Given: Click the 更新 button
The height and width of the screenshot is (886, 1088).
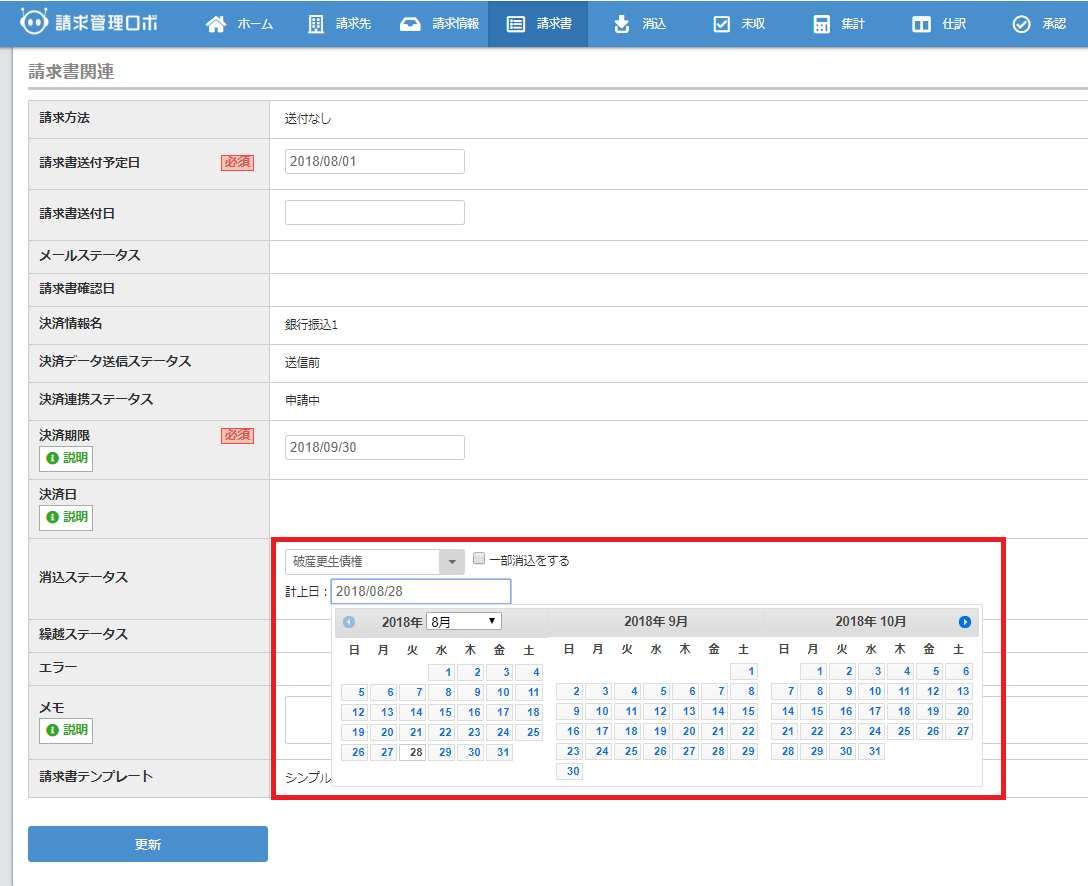Looking at the screenshot, I should point(148,844).
